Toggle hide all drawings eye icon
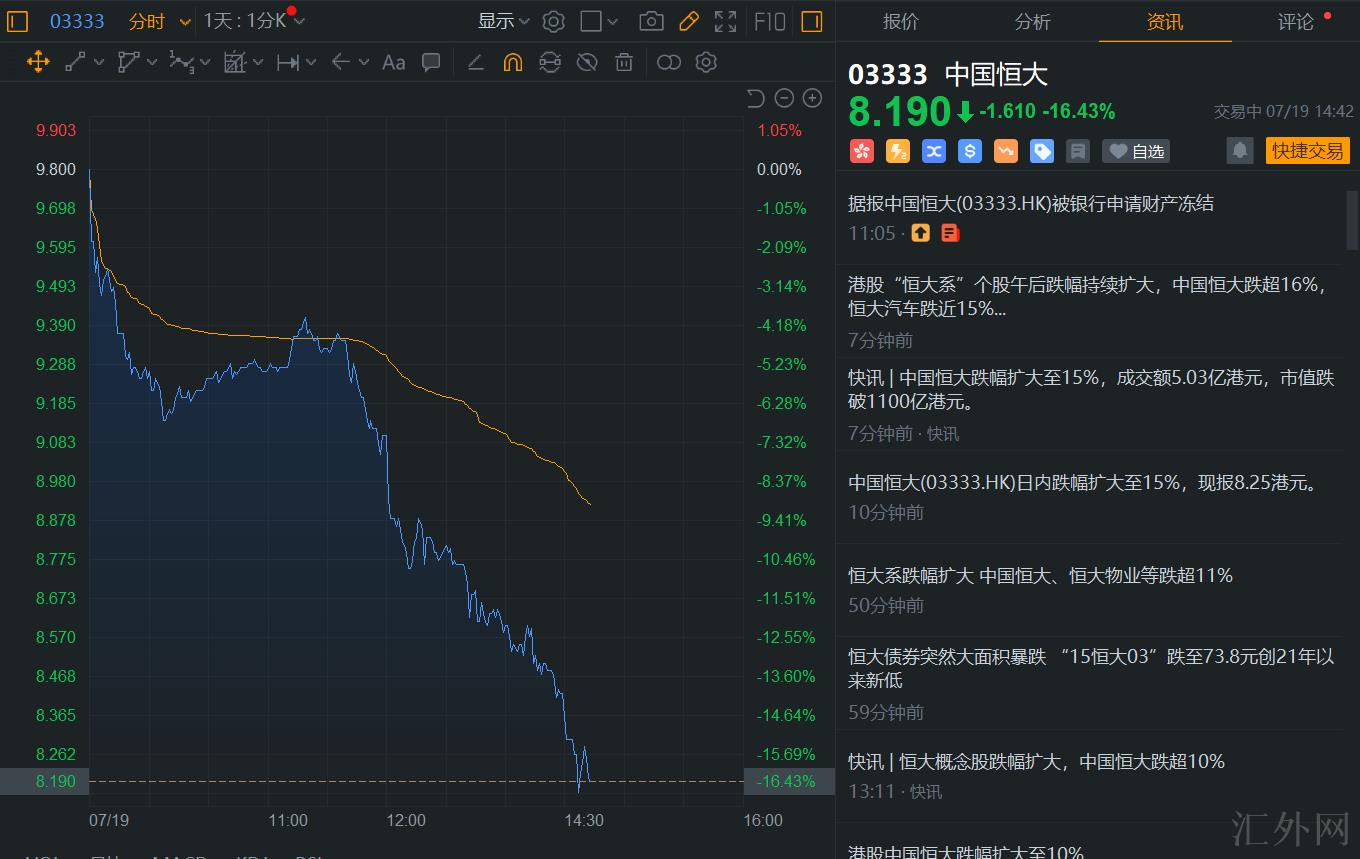This screenshot has height=859, width=1360. coord(587,62)
